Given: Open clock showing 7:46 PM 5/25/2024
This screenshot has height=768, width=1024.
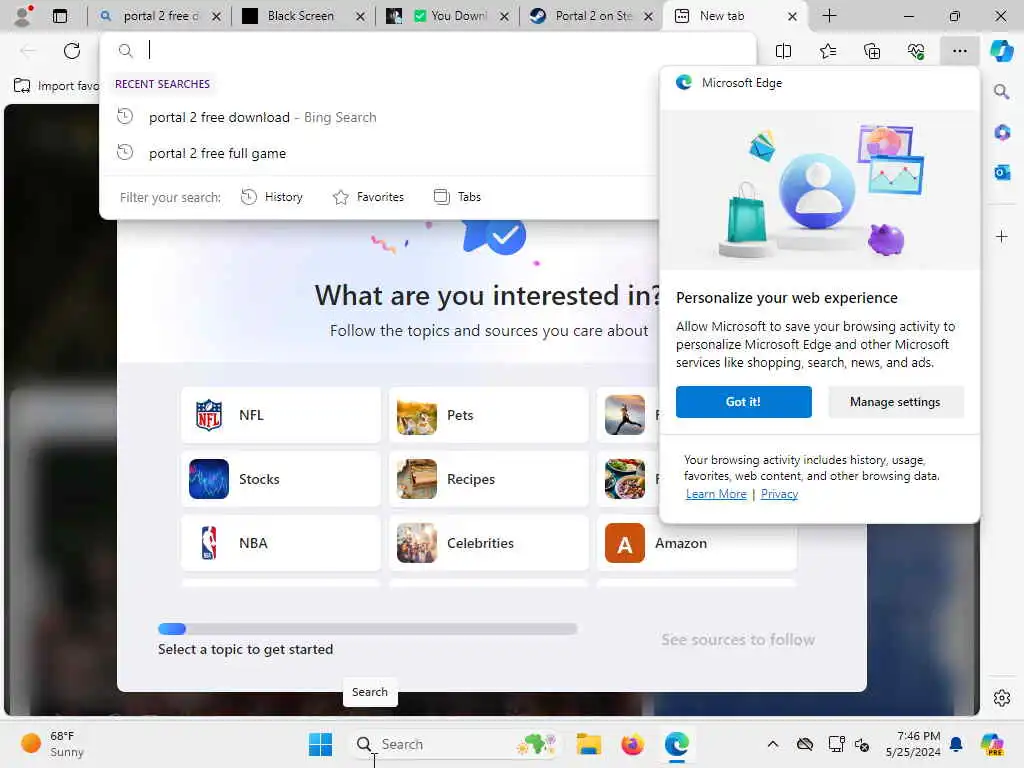Looking at the screenshot, I should click(913, 744).
